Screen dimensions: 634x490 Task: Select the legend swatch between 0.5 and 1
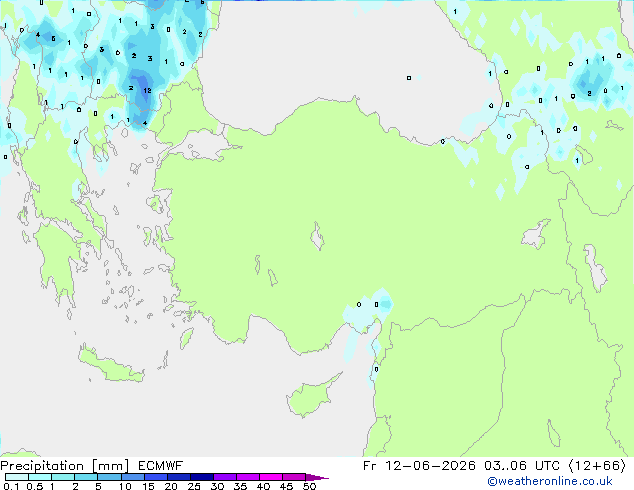click(x=40, y=477)
